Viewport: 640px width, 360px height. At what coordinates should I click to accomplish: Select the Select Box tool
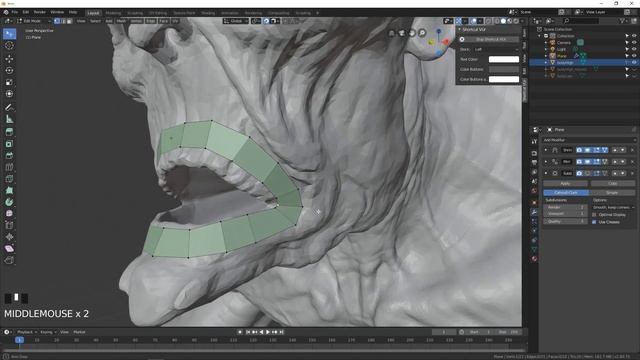(x=9, y=33)
